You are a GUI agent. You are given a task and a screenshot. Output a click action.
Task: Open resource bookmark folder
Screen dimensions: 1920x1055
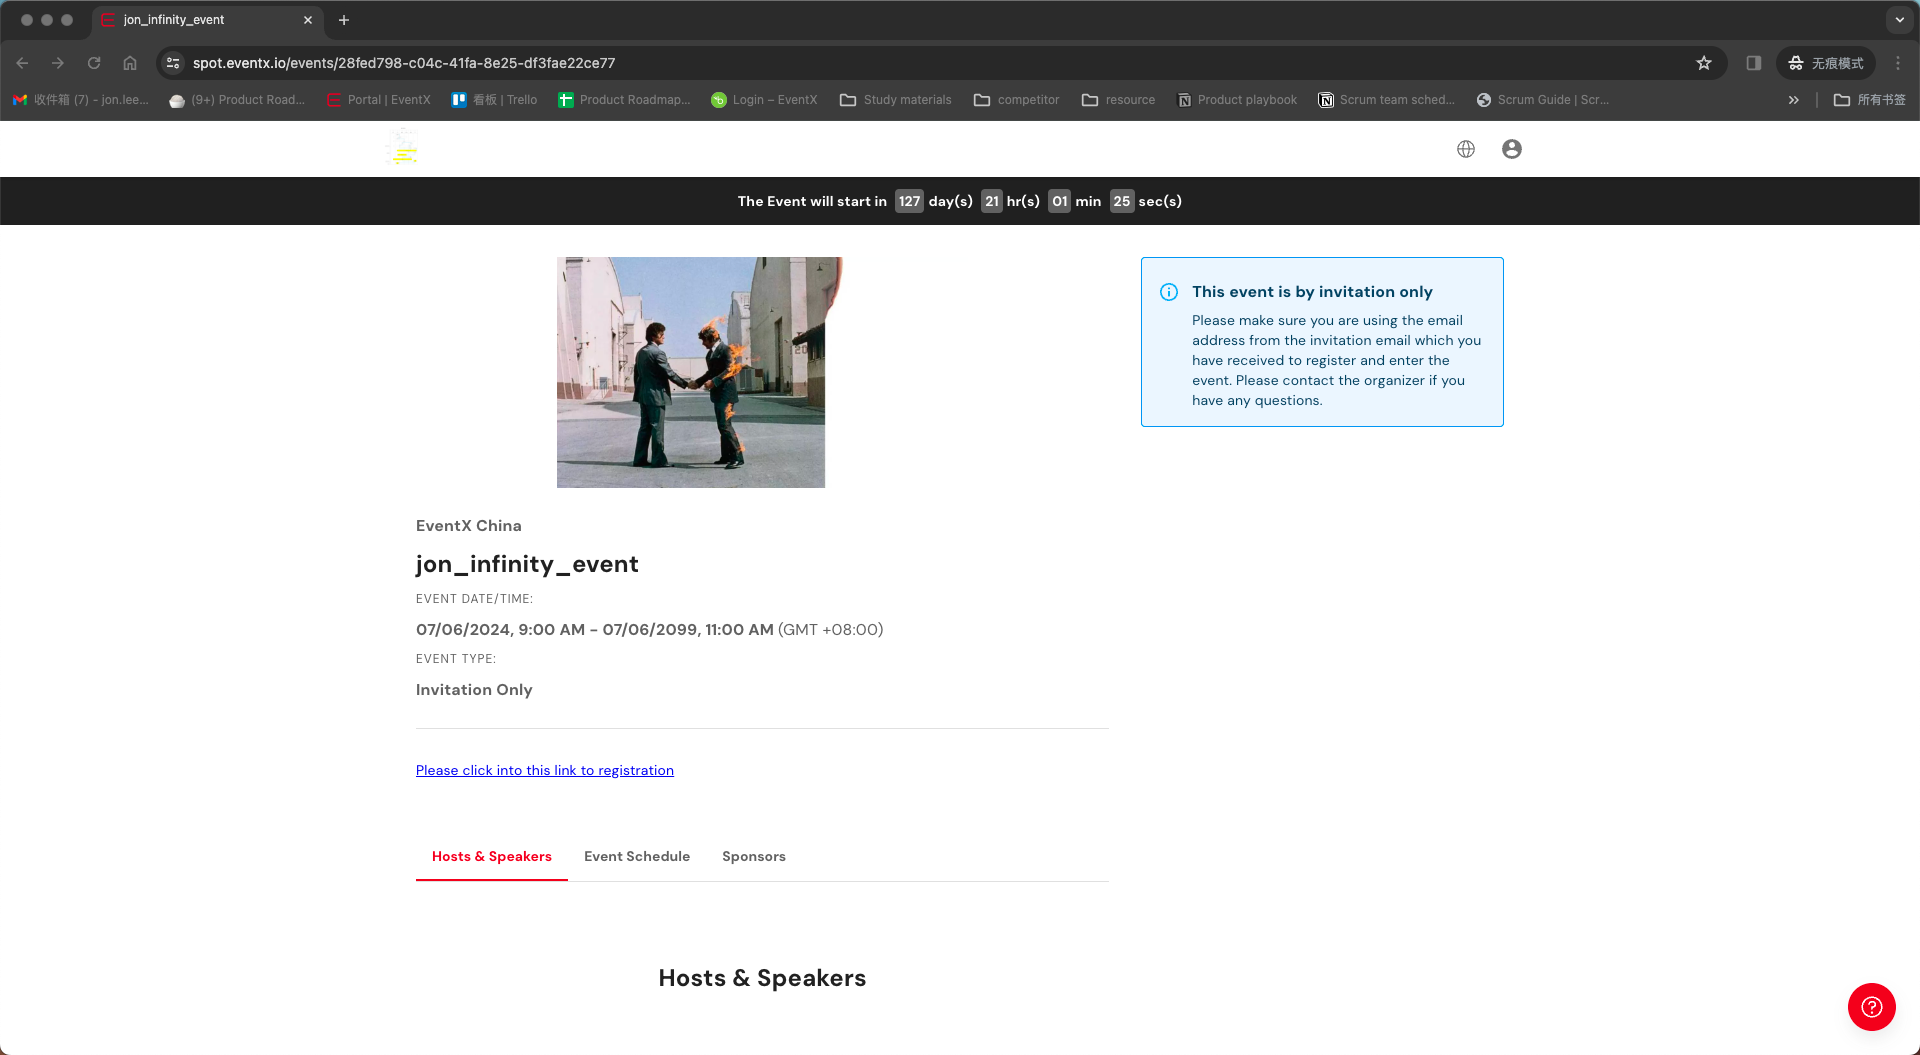pyautogui.click(x=1119, y=100)
